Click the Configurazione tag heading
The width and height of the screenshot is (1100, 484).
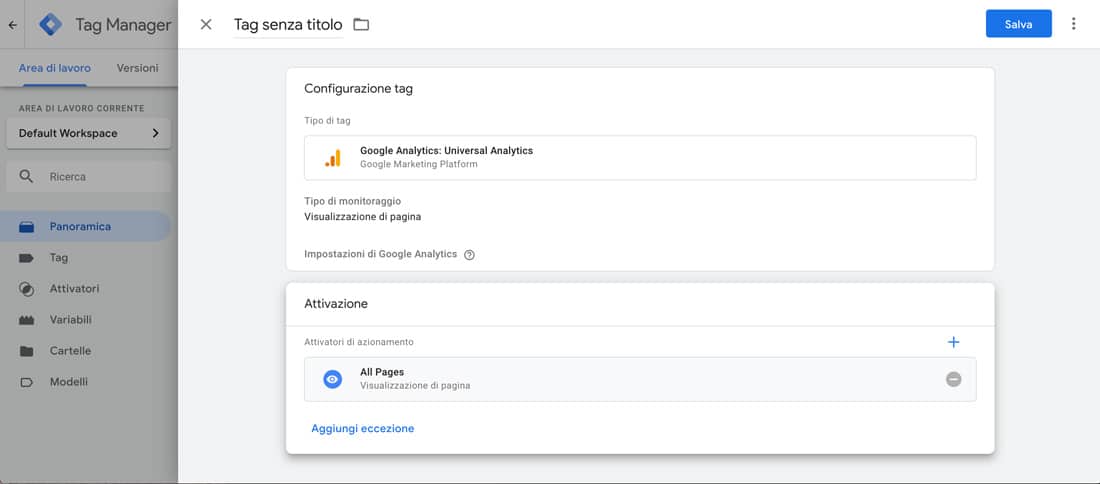[358, 89]
